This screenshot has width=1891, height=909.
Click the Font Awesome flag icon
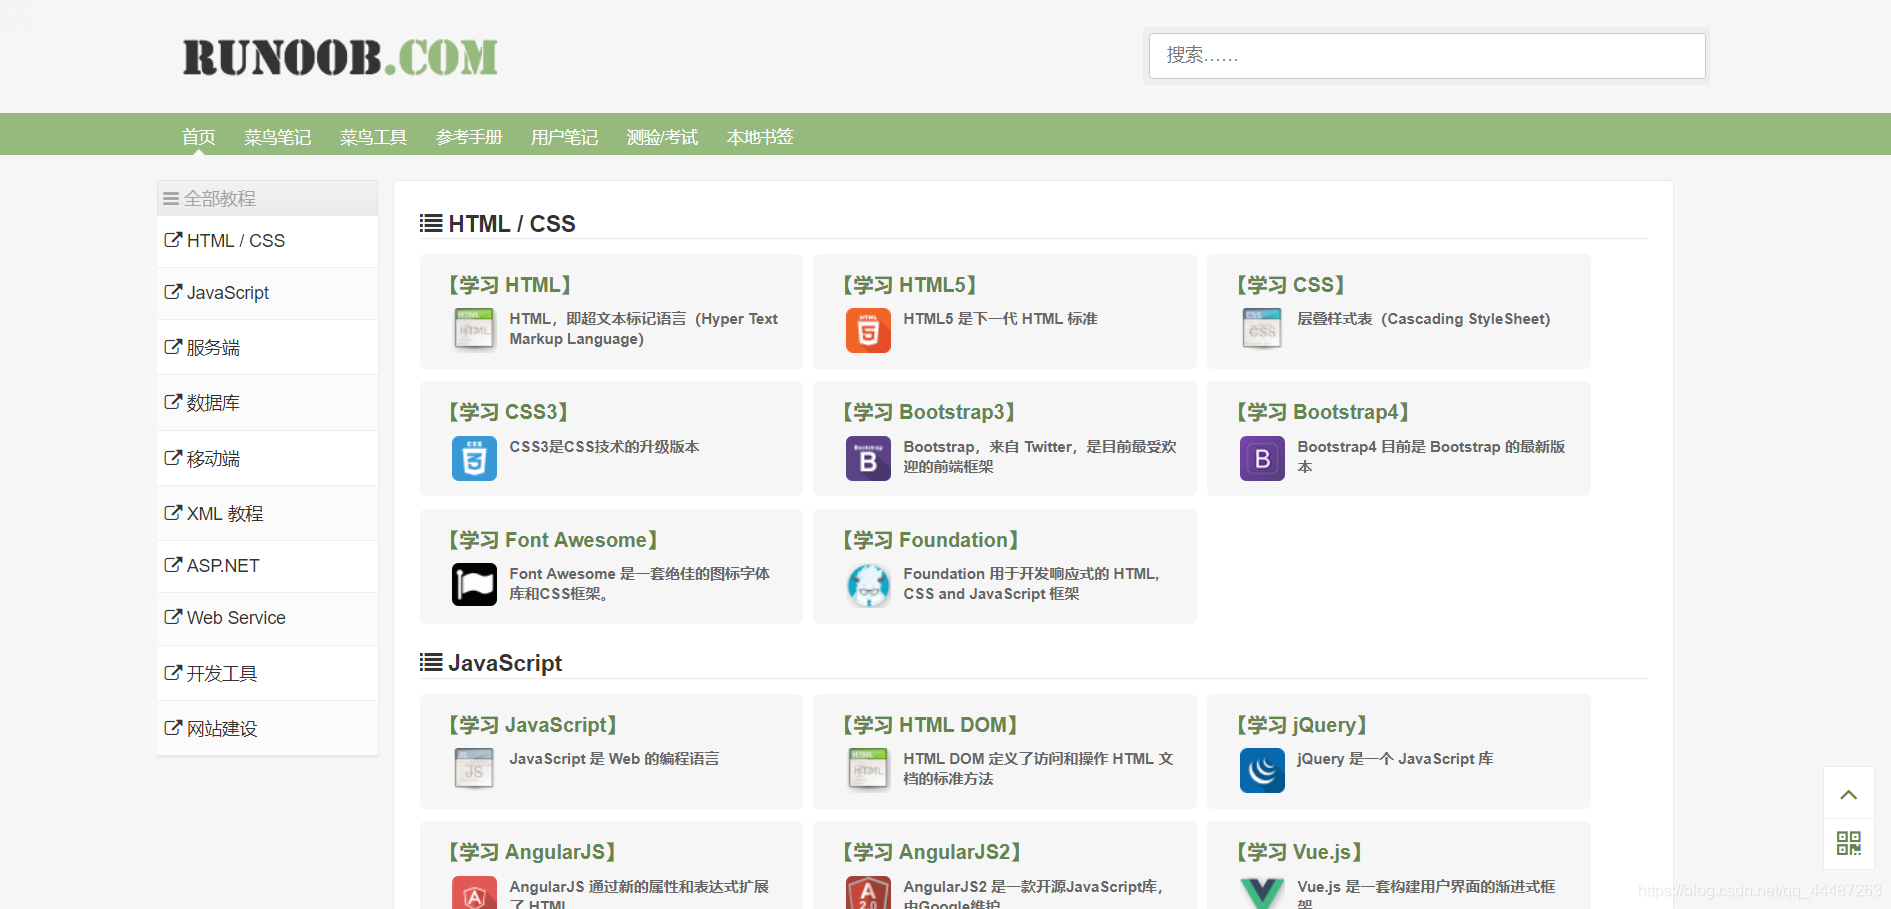pos(474,585)
